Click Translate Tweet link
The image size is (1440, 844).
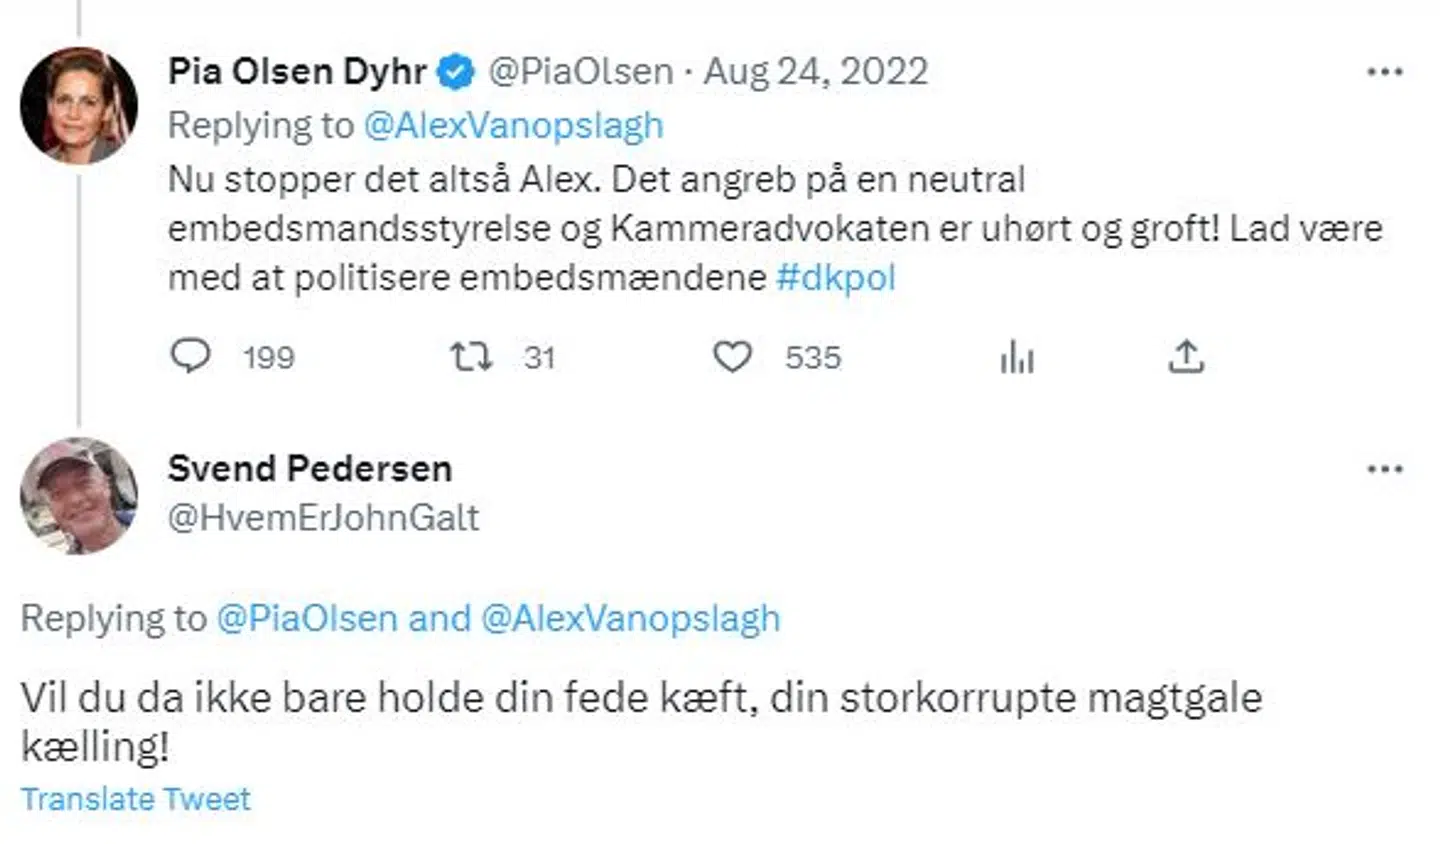[136, 799]
